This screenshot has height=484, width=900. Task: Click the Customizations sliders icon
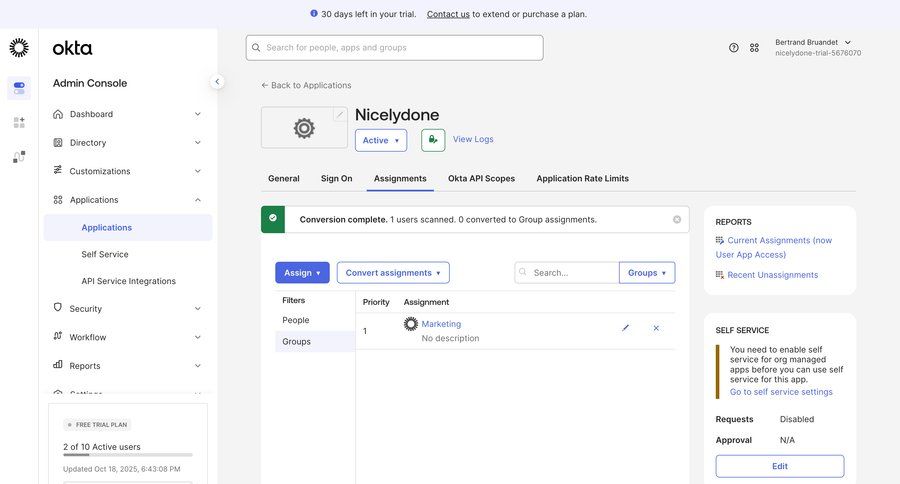click(57, 170)
